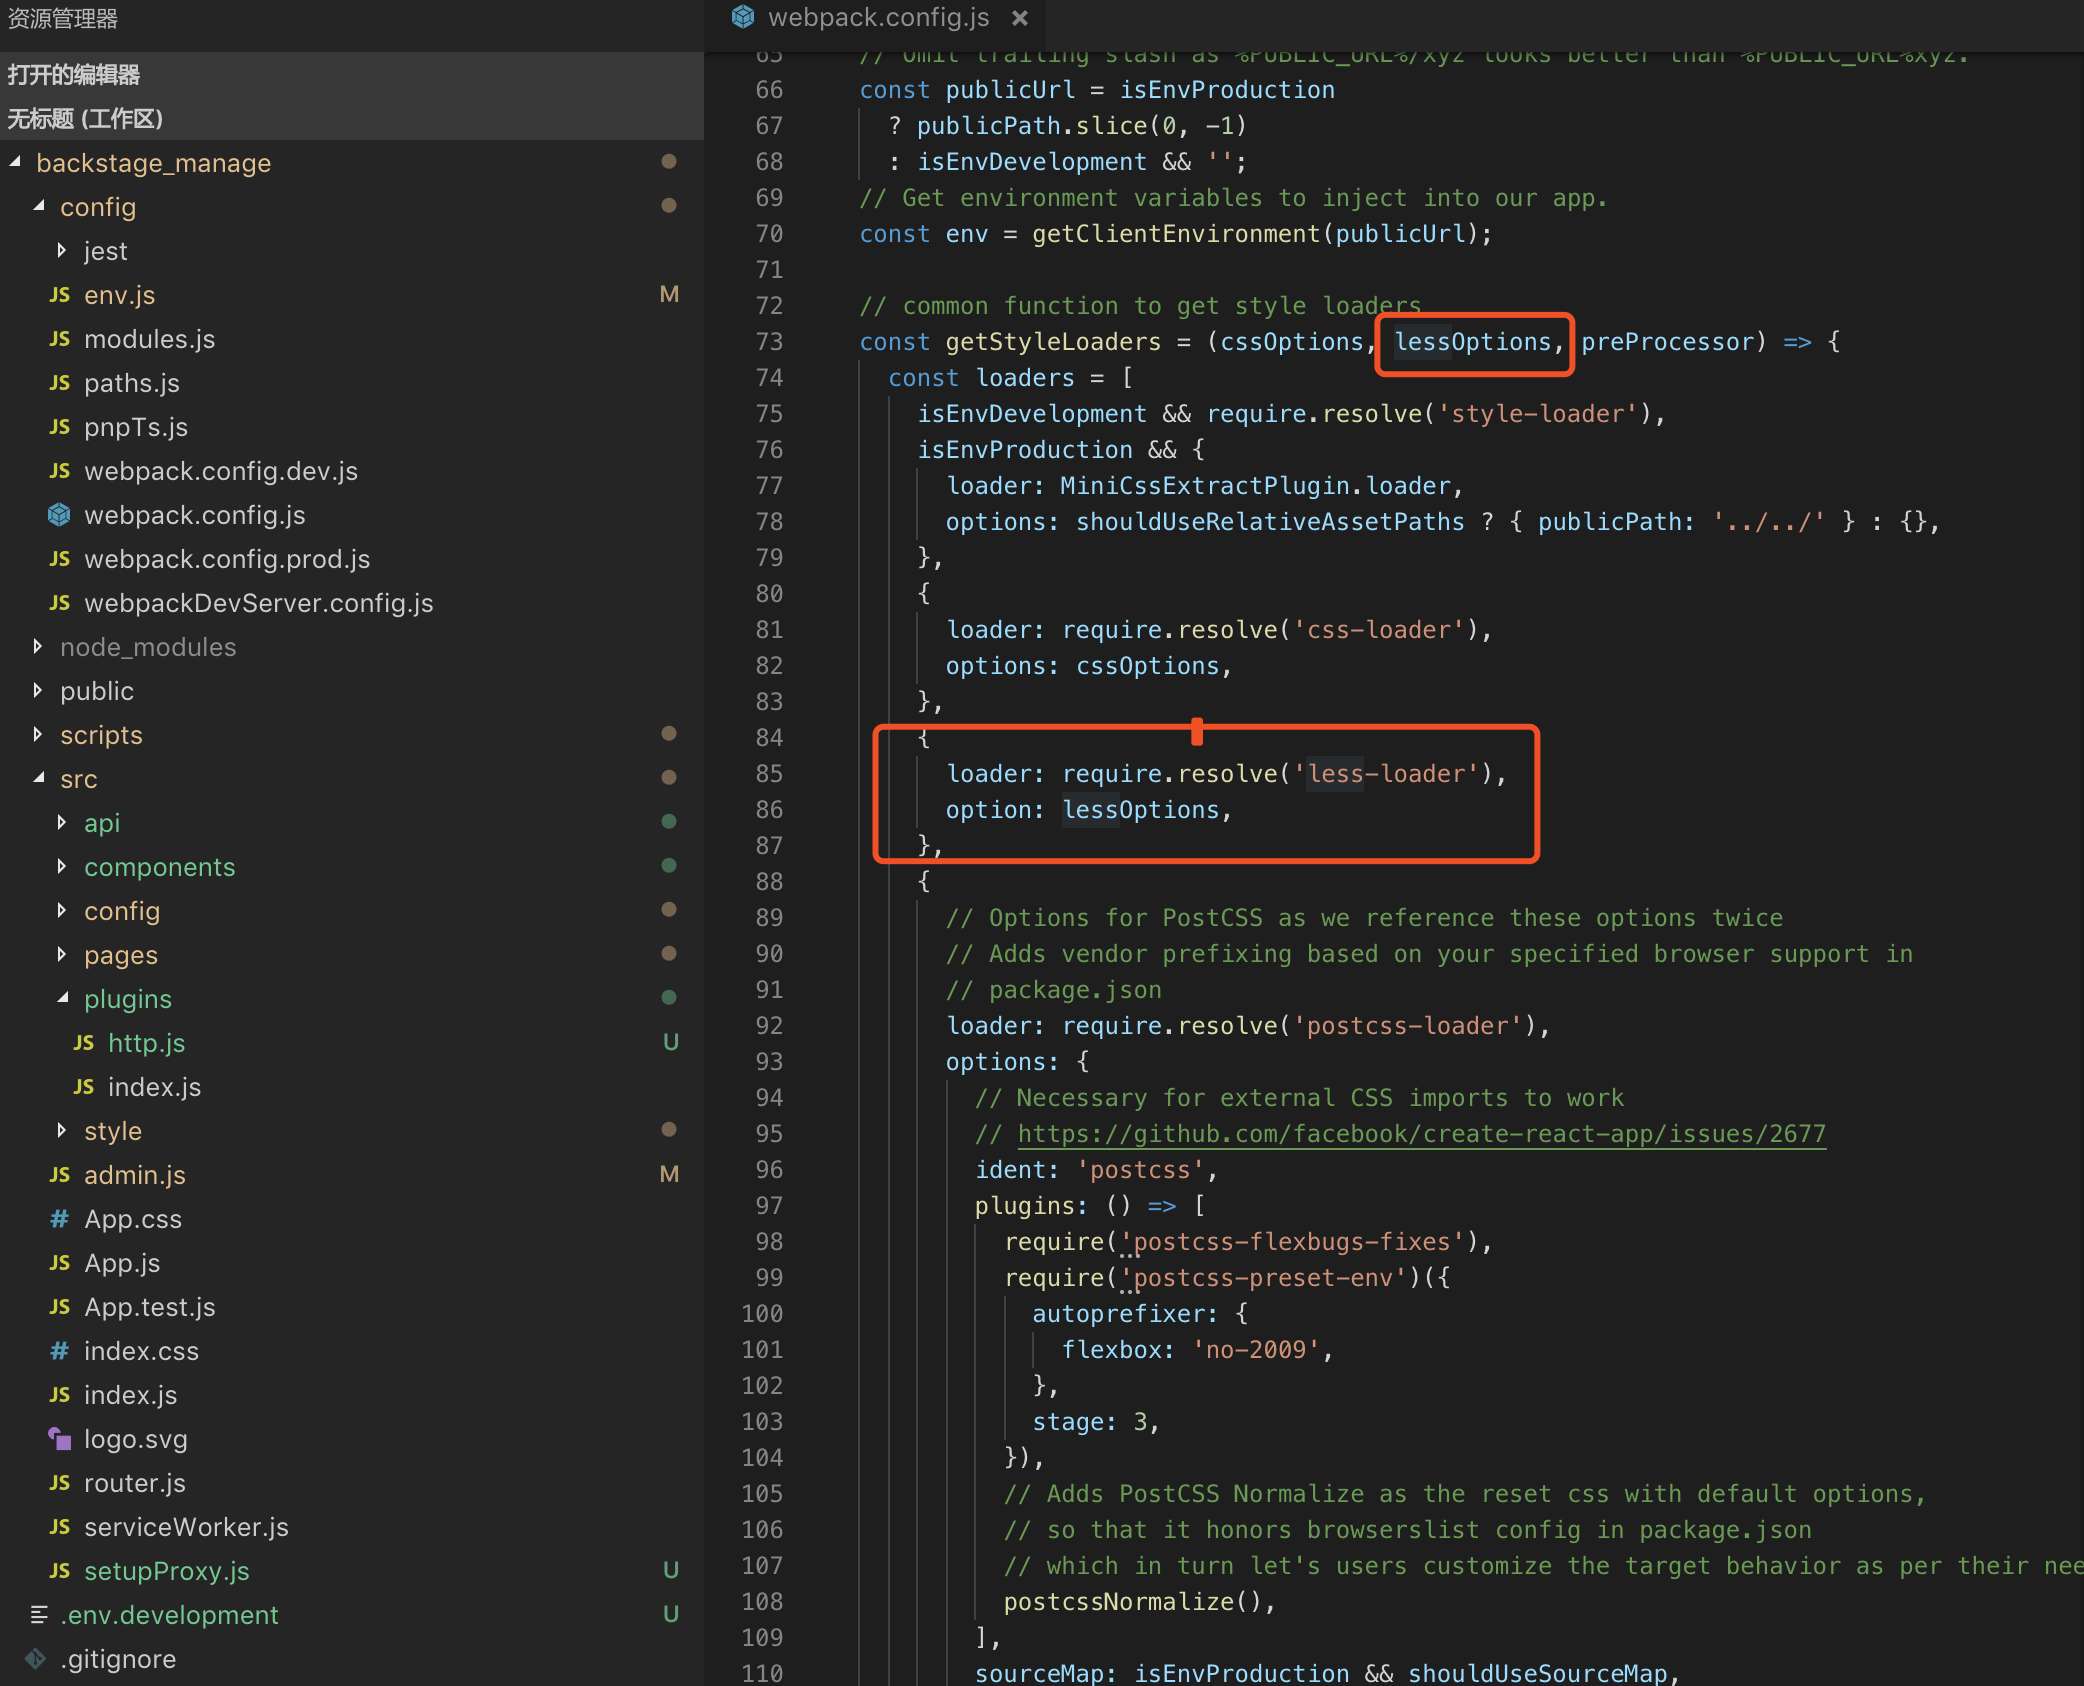Image resolution: width=2084 pixels, height=1686 pixels.
Task: Click the webpack icon beside webpack.config.js in tree
Action: [x=60, y=514]
